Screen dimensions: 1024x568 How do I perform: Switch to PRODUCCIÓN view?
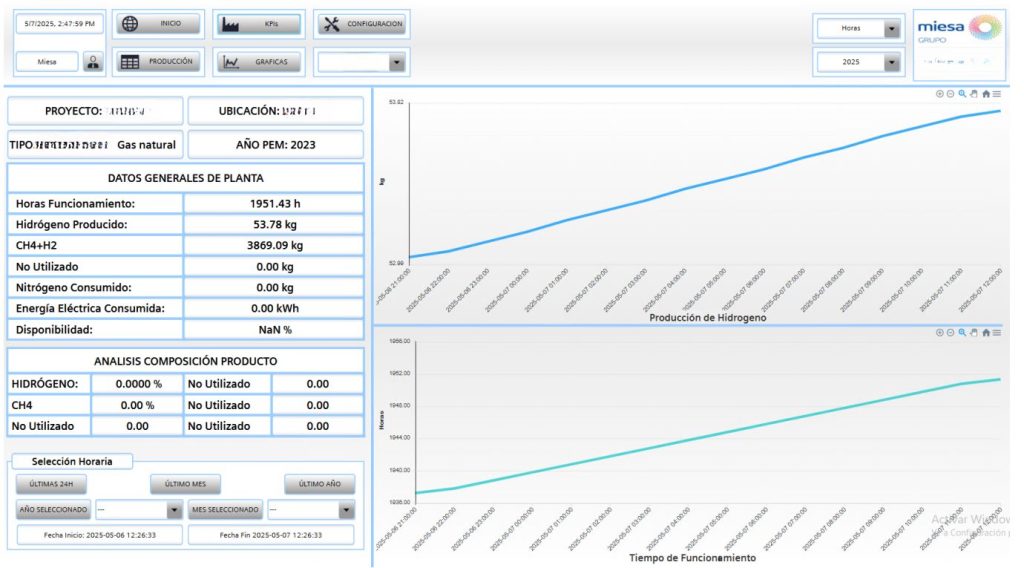159,62
